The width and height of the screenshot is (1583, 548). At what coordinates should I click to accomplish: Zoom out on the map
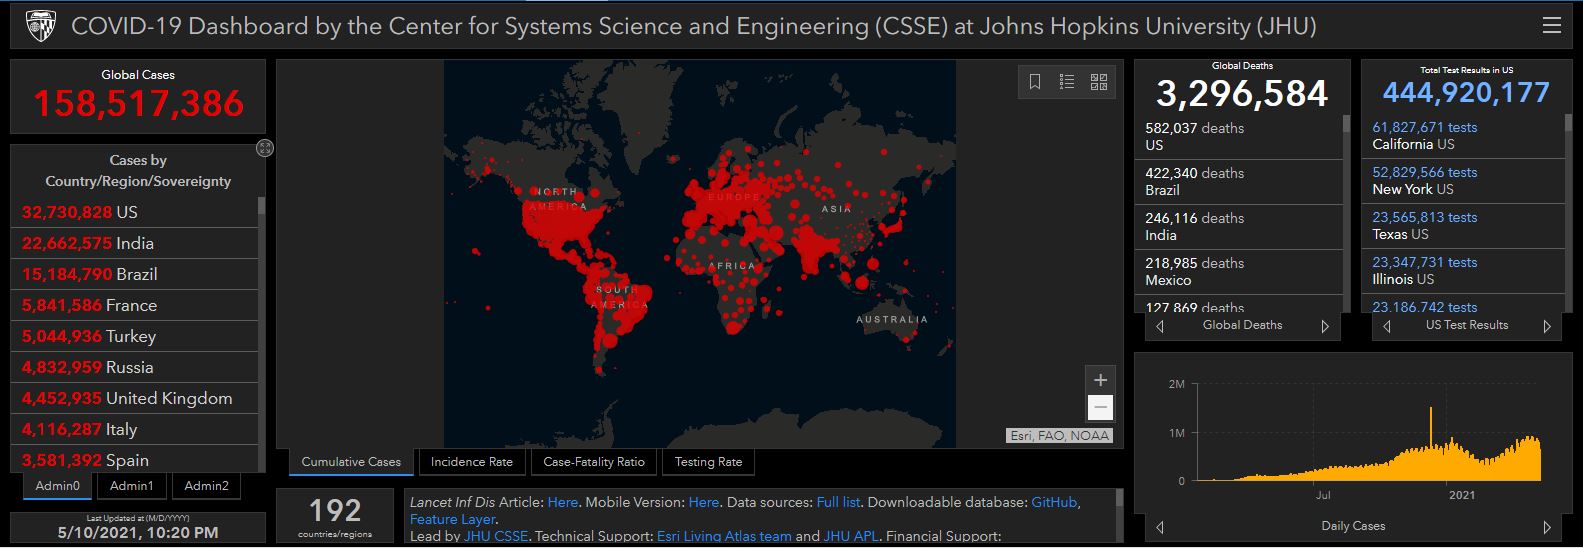pyautogui.click(x=1100, y=407)
